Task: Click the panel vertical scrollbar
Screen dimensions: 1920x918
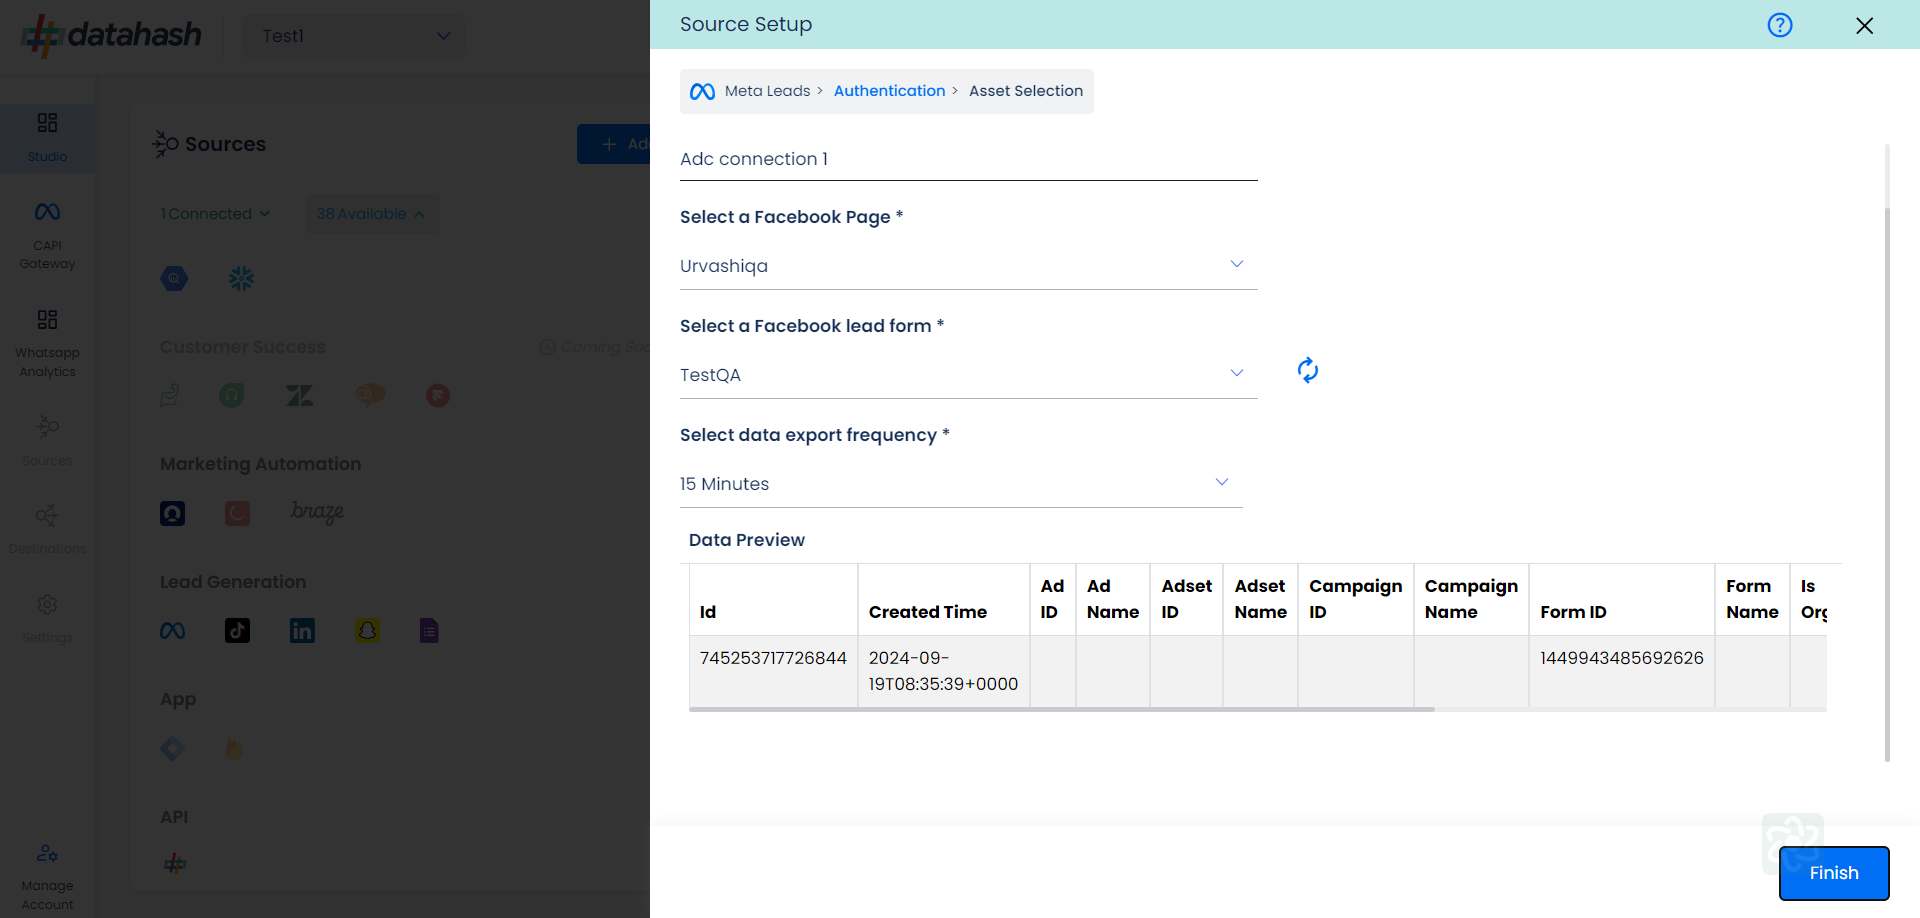Action: tap(1887, 484)
